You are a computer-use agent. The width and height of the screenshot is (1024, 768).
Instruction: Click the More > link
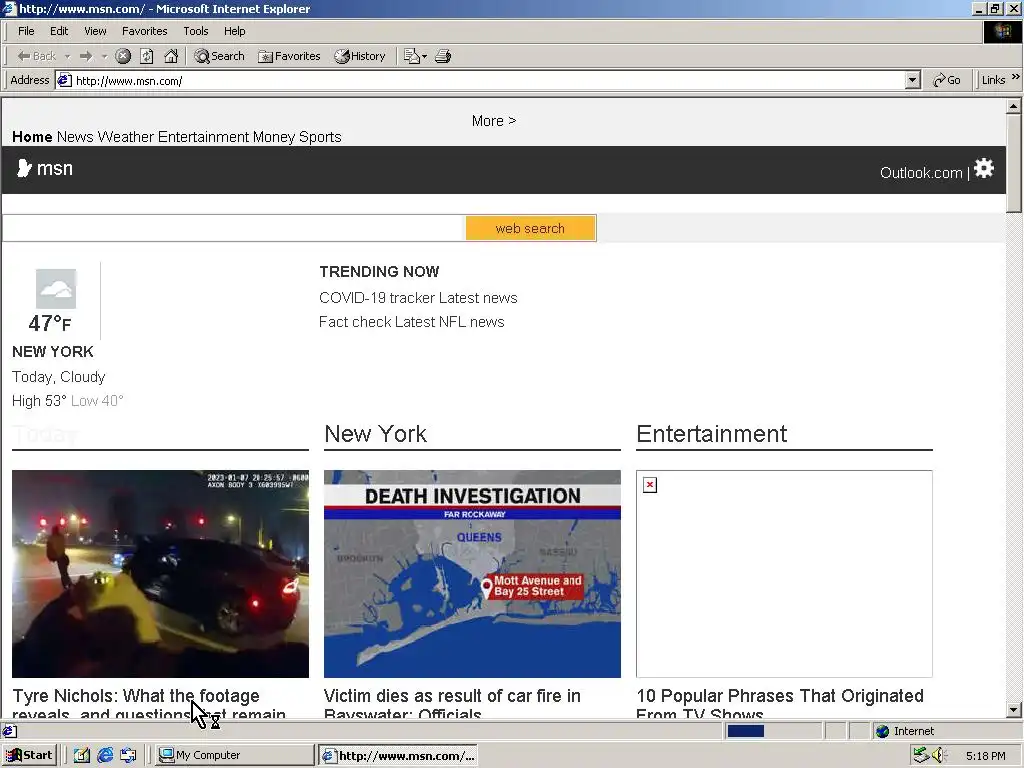click(x=494, y=121)
